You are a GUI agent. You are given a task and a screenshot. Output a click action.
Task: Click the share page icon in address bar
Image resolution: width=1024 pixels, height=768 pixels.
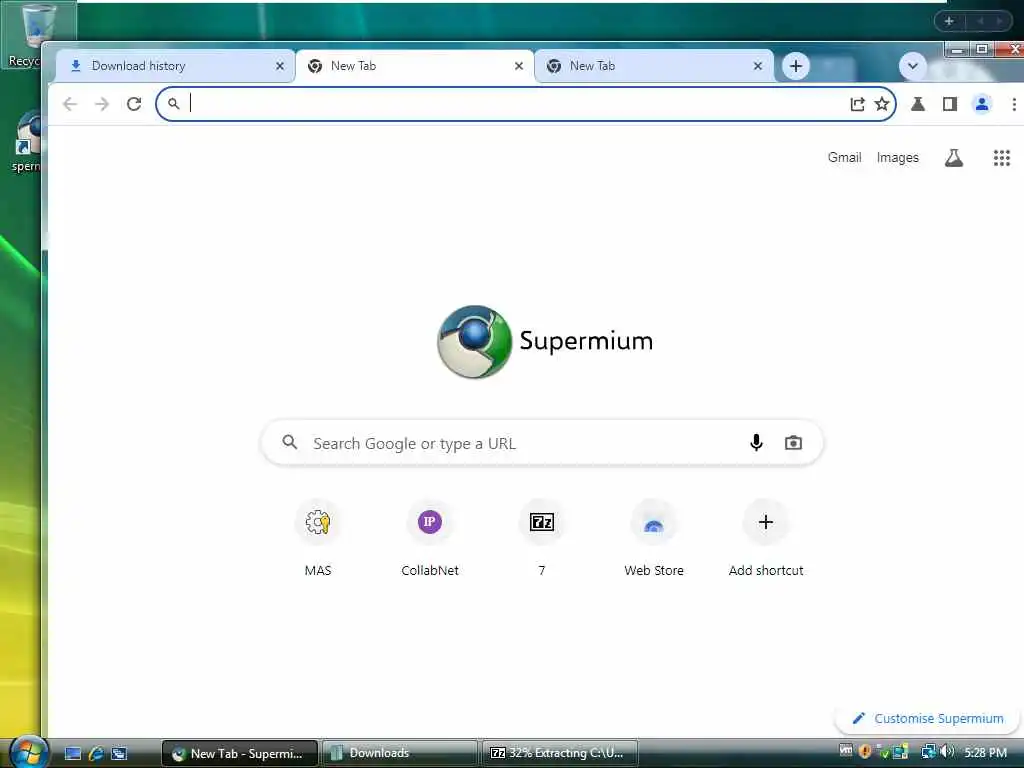click(x=857, y=104)
